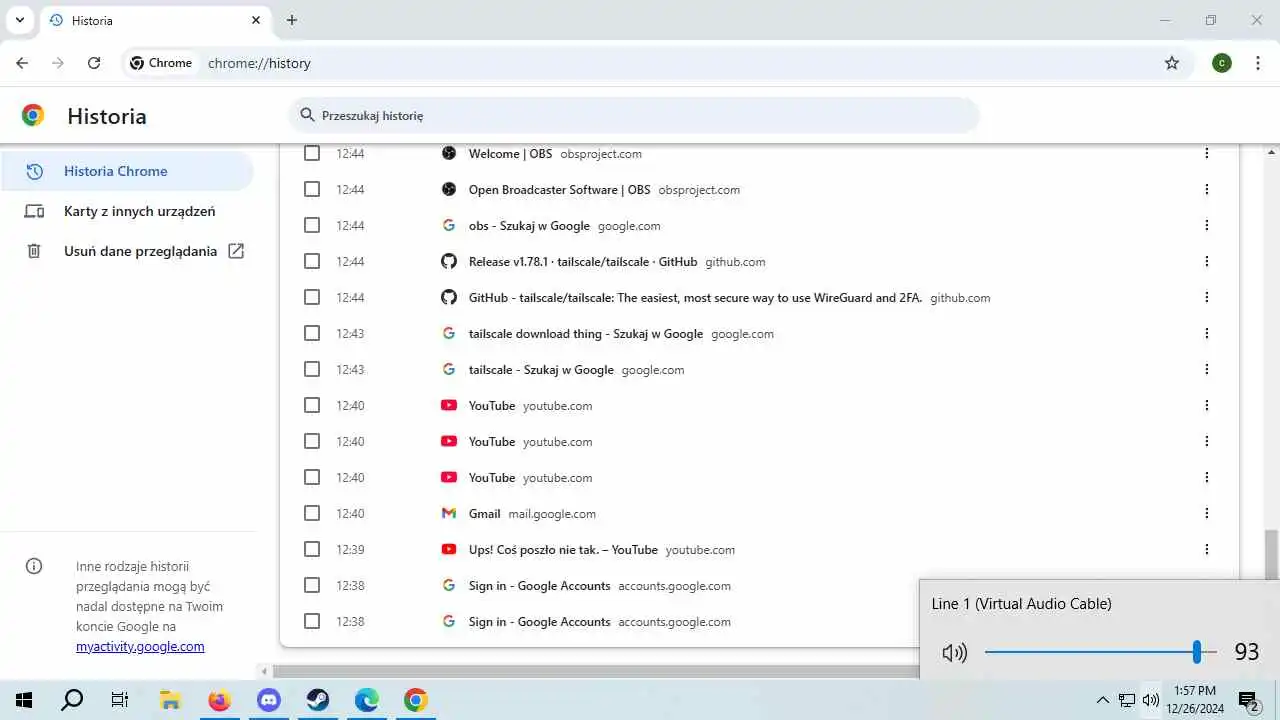This screenshot has height=720, width=1280.
Task: Open the tailscale download thing search link
Action: [586, 334]
